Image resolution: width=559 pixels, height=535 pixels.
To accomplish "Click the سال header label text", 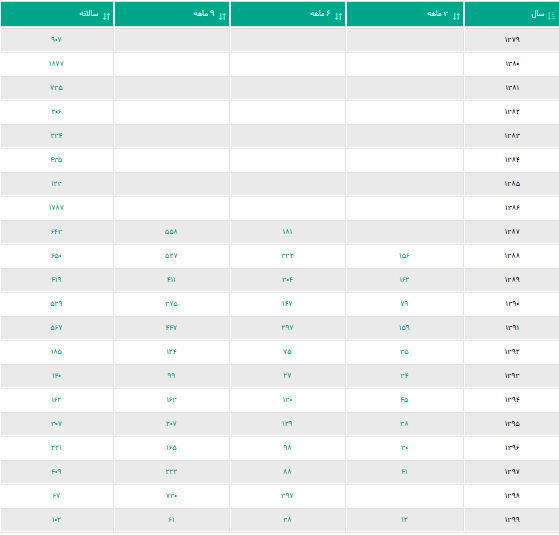I will tap(538, 14).
